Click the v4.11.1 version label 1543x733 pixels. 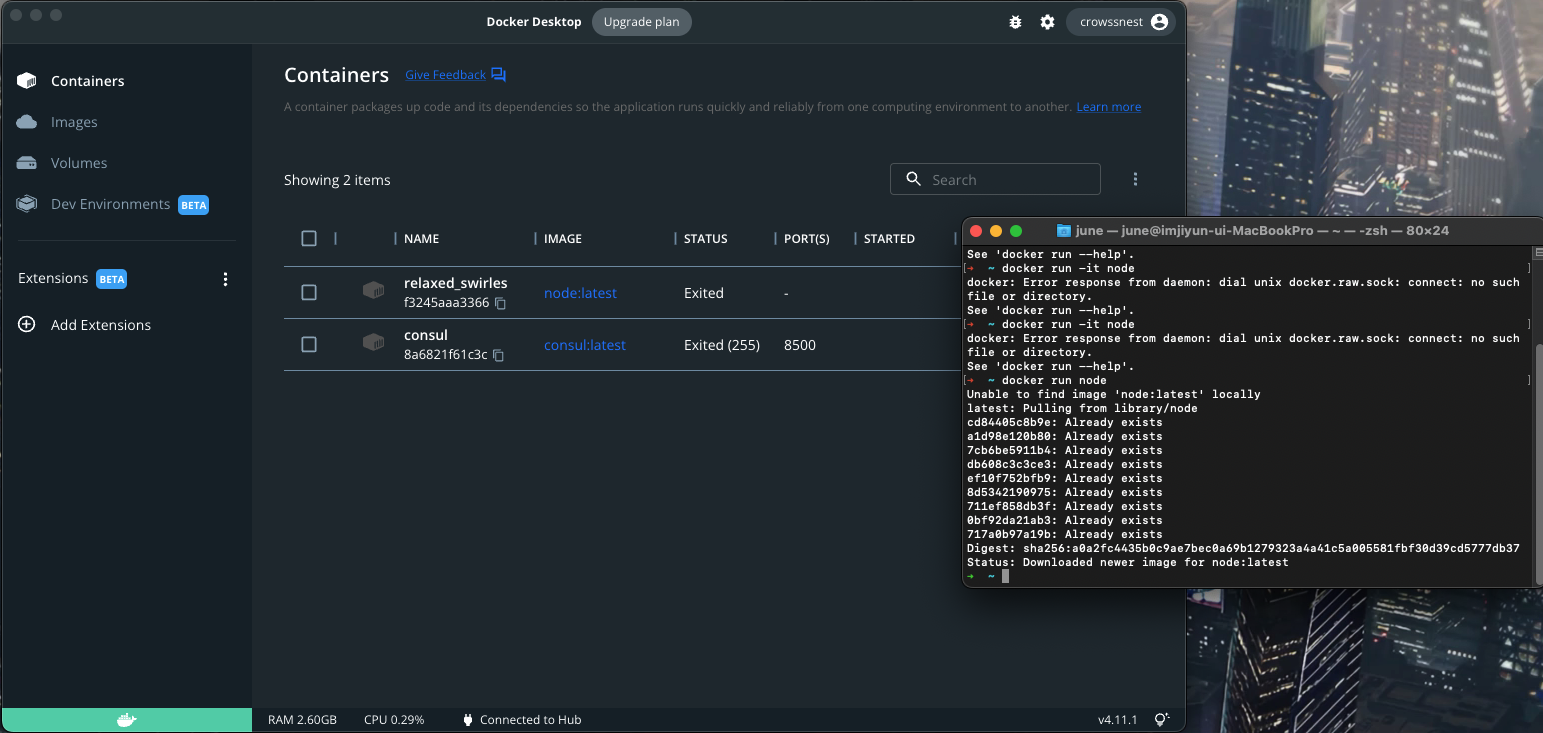point(1117,720)
